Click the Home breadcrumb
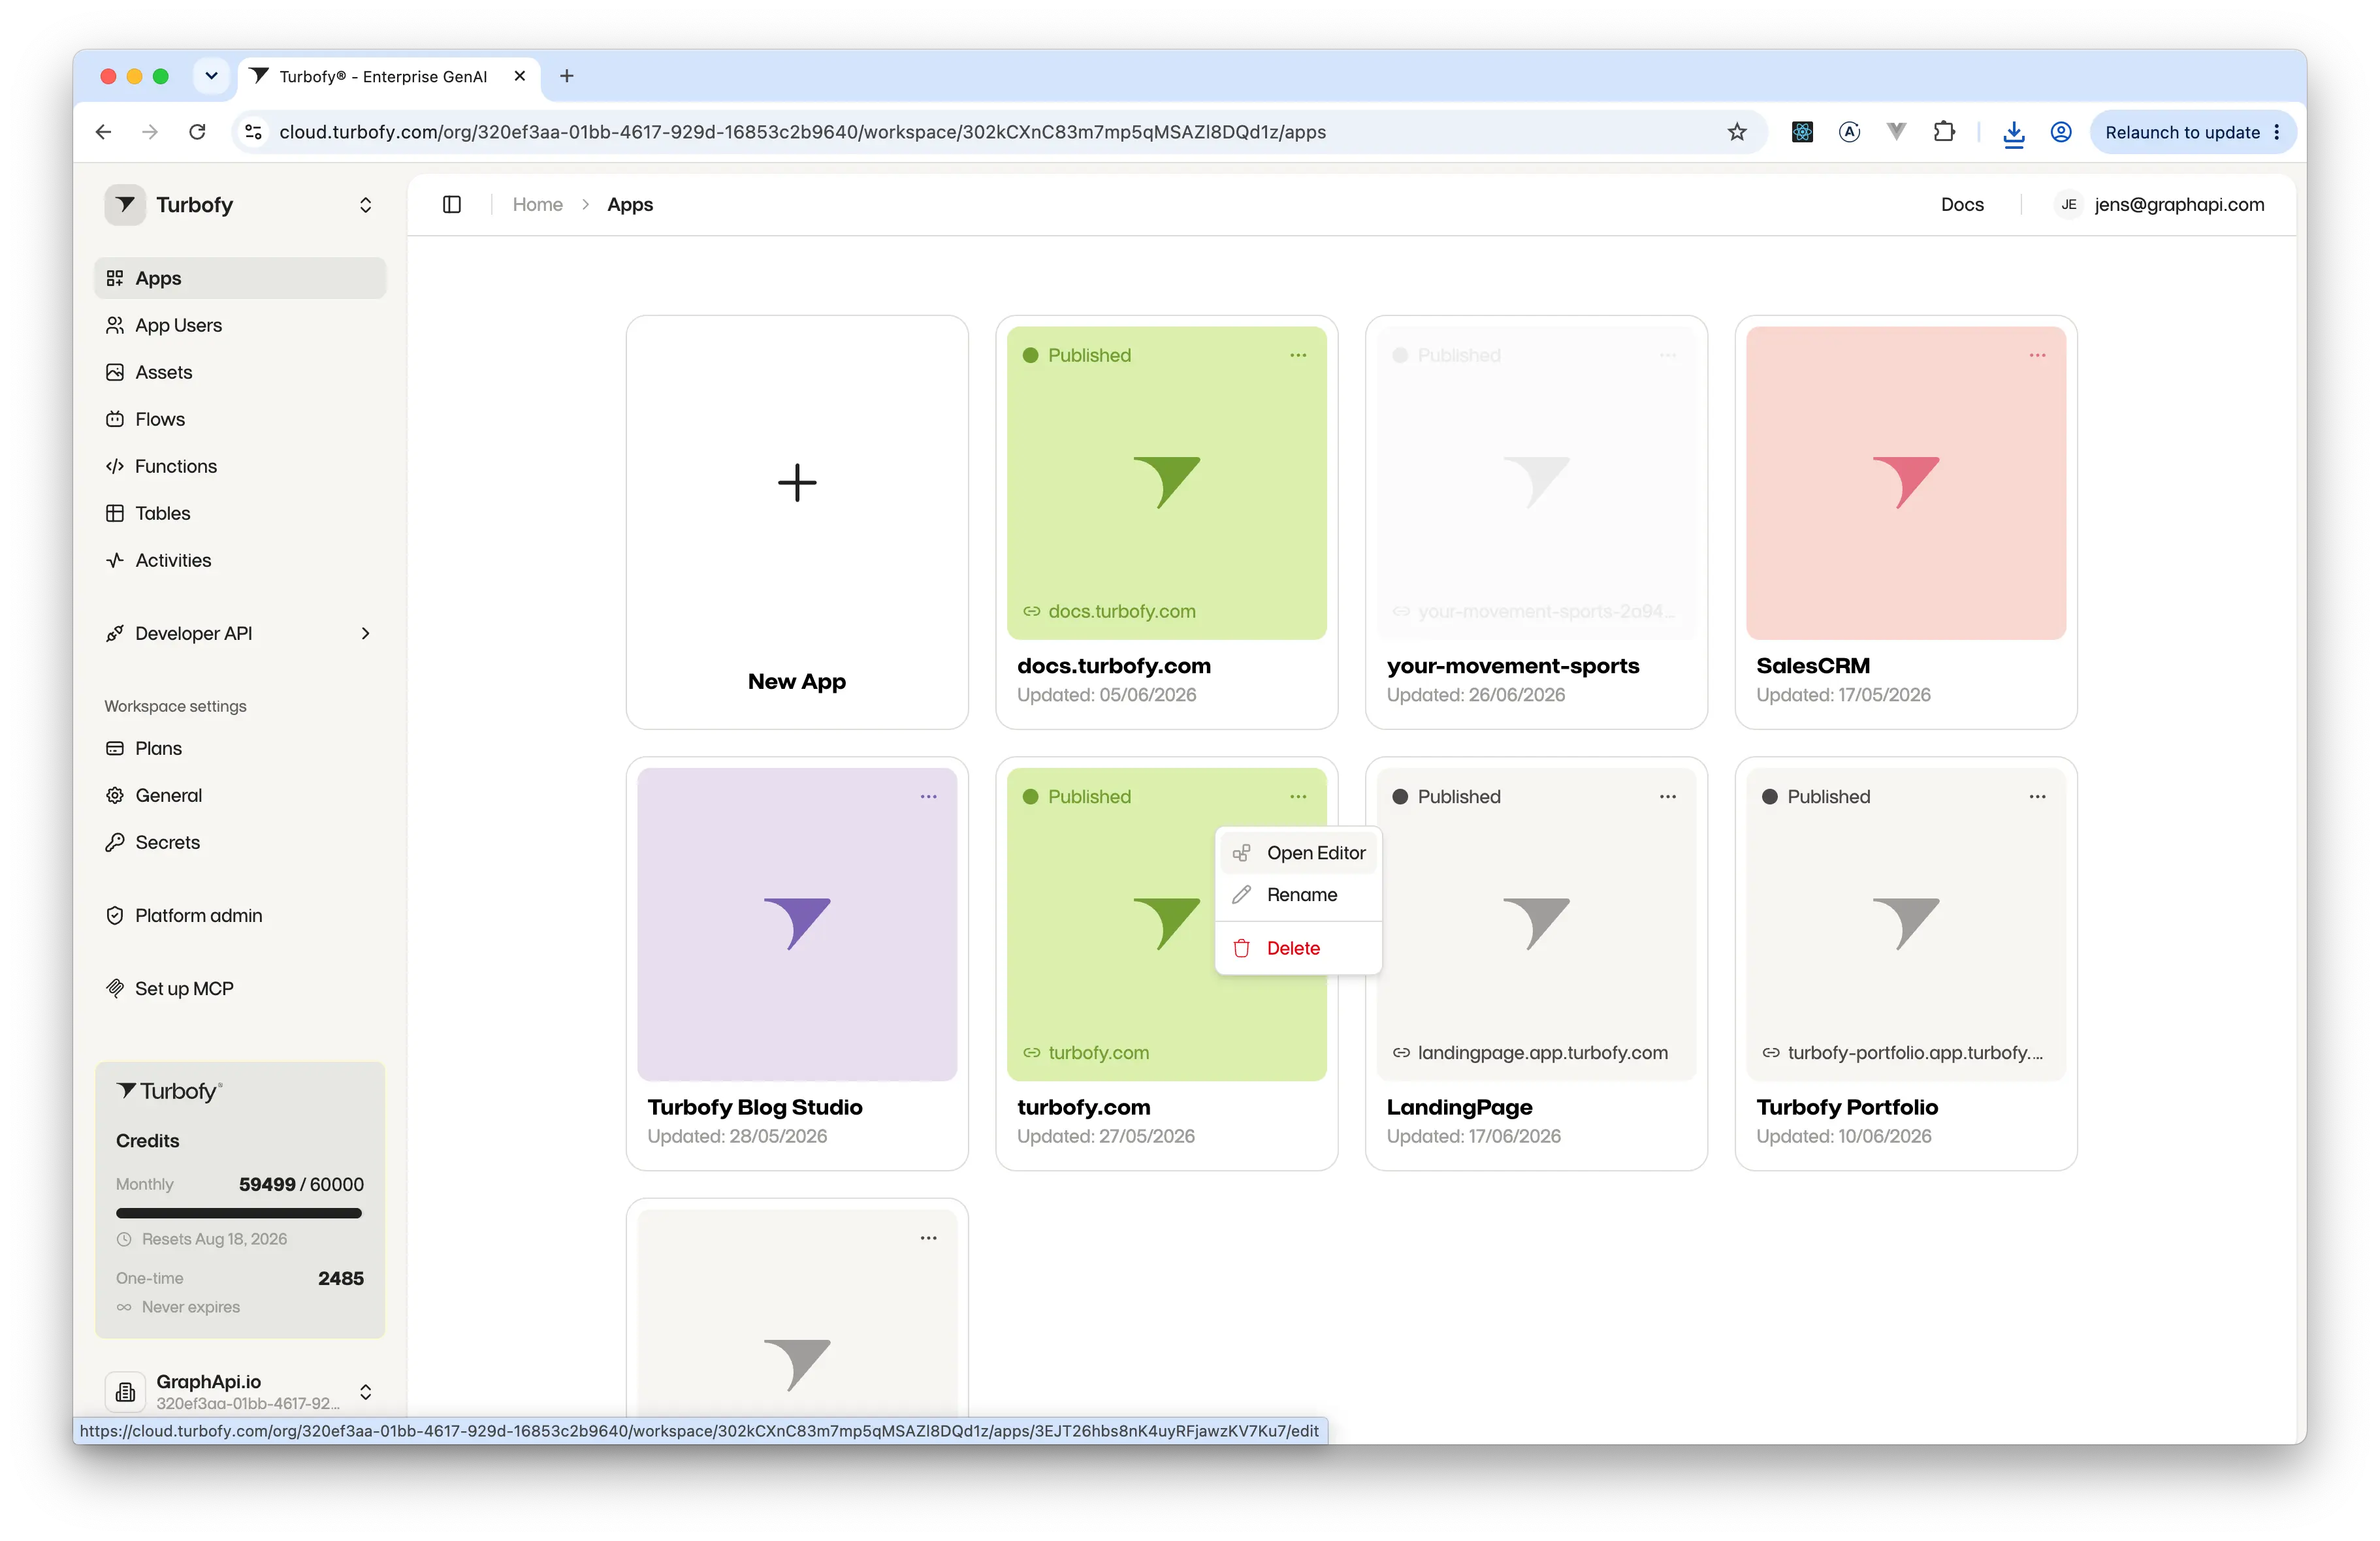 [x=537, y=204]
